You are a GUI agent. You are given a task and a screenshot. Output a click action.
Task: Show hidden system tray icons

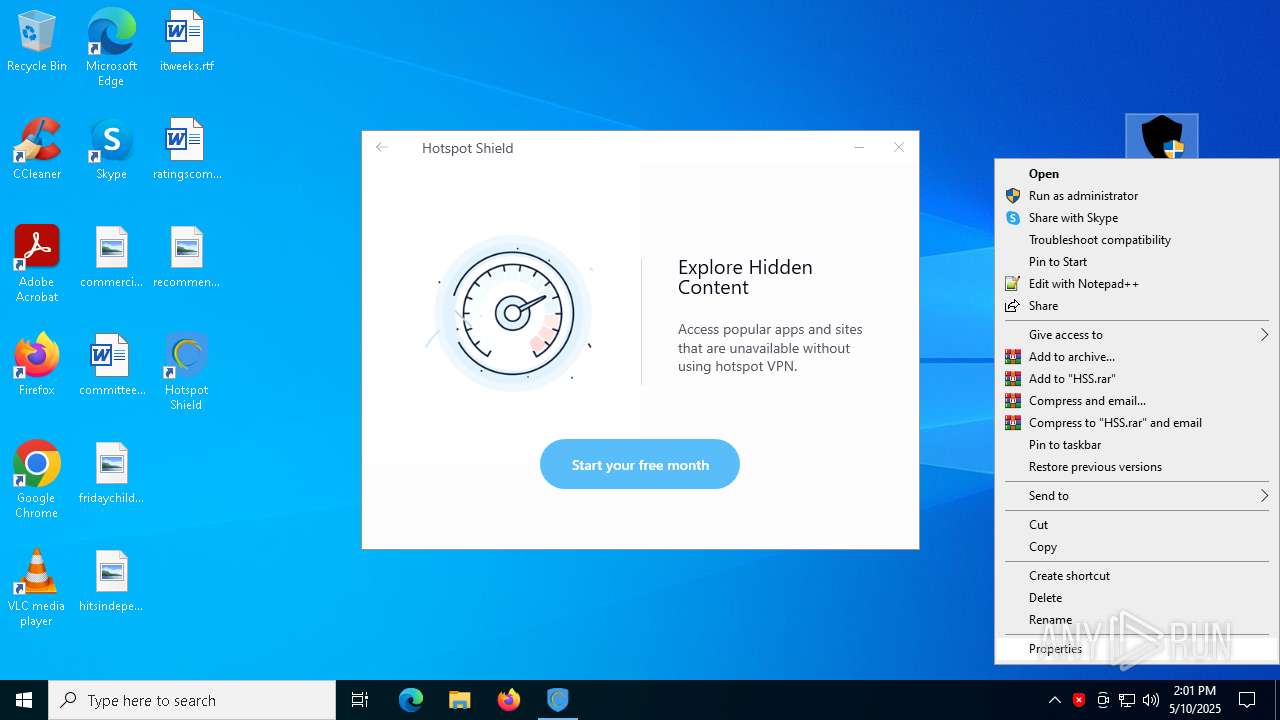click(1055, 700)
